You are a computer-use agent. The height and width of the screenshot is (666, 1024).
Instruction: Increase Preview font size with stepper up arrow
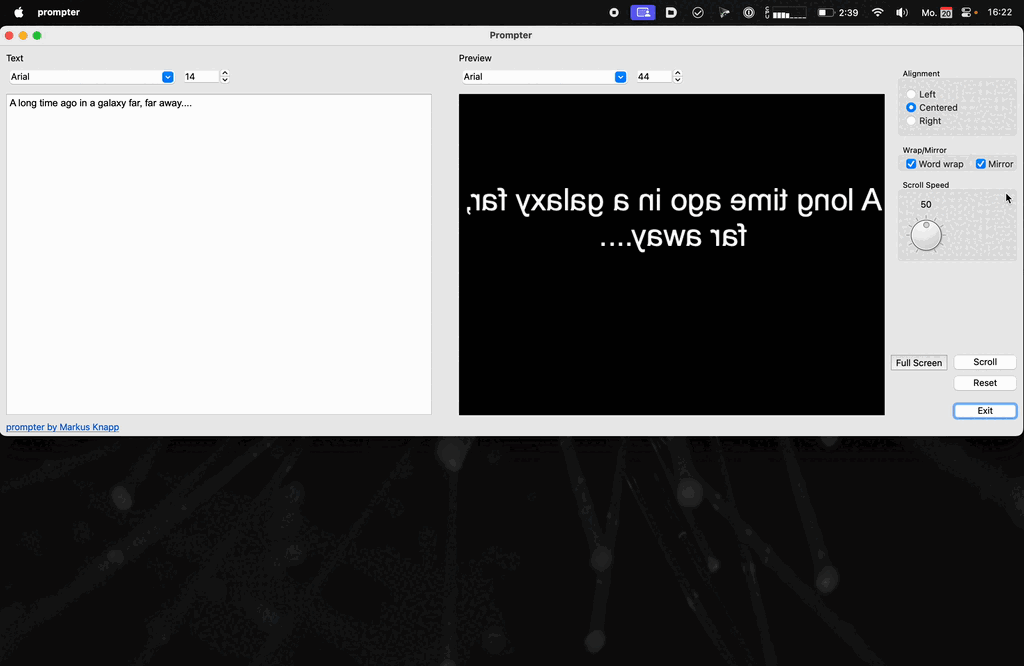pos(677,73)
